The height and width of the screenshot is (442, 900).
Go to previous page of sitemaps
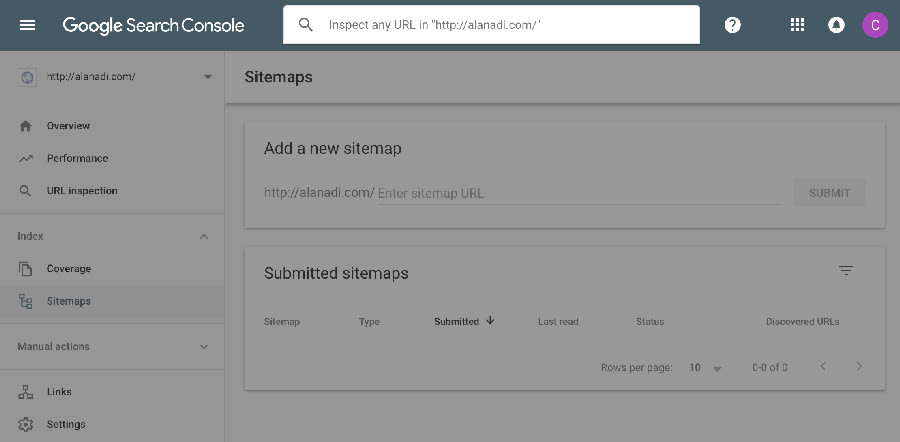click(823, 366)
